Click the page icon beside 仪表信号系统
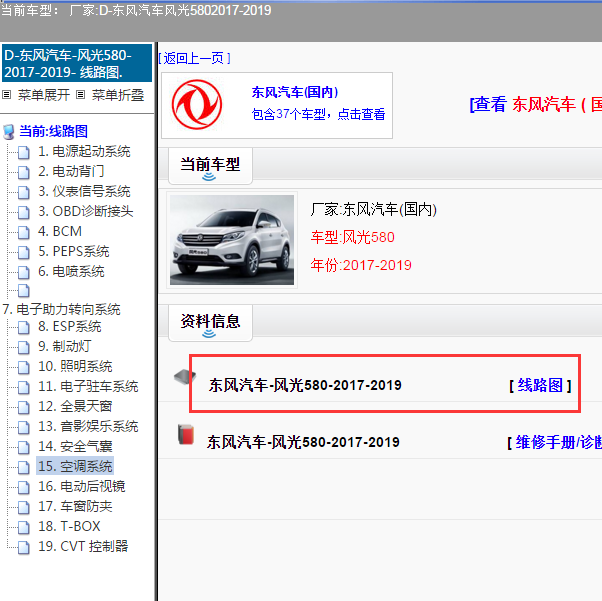The image size is (602, 601). [23, 192]
